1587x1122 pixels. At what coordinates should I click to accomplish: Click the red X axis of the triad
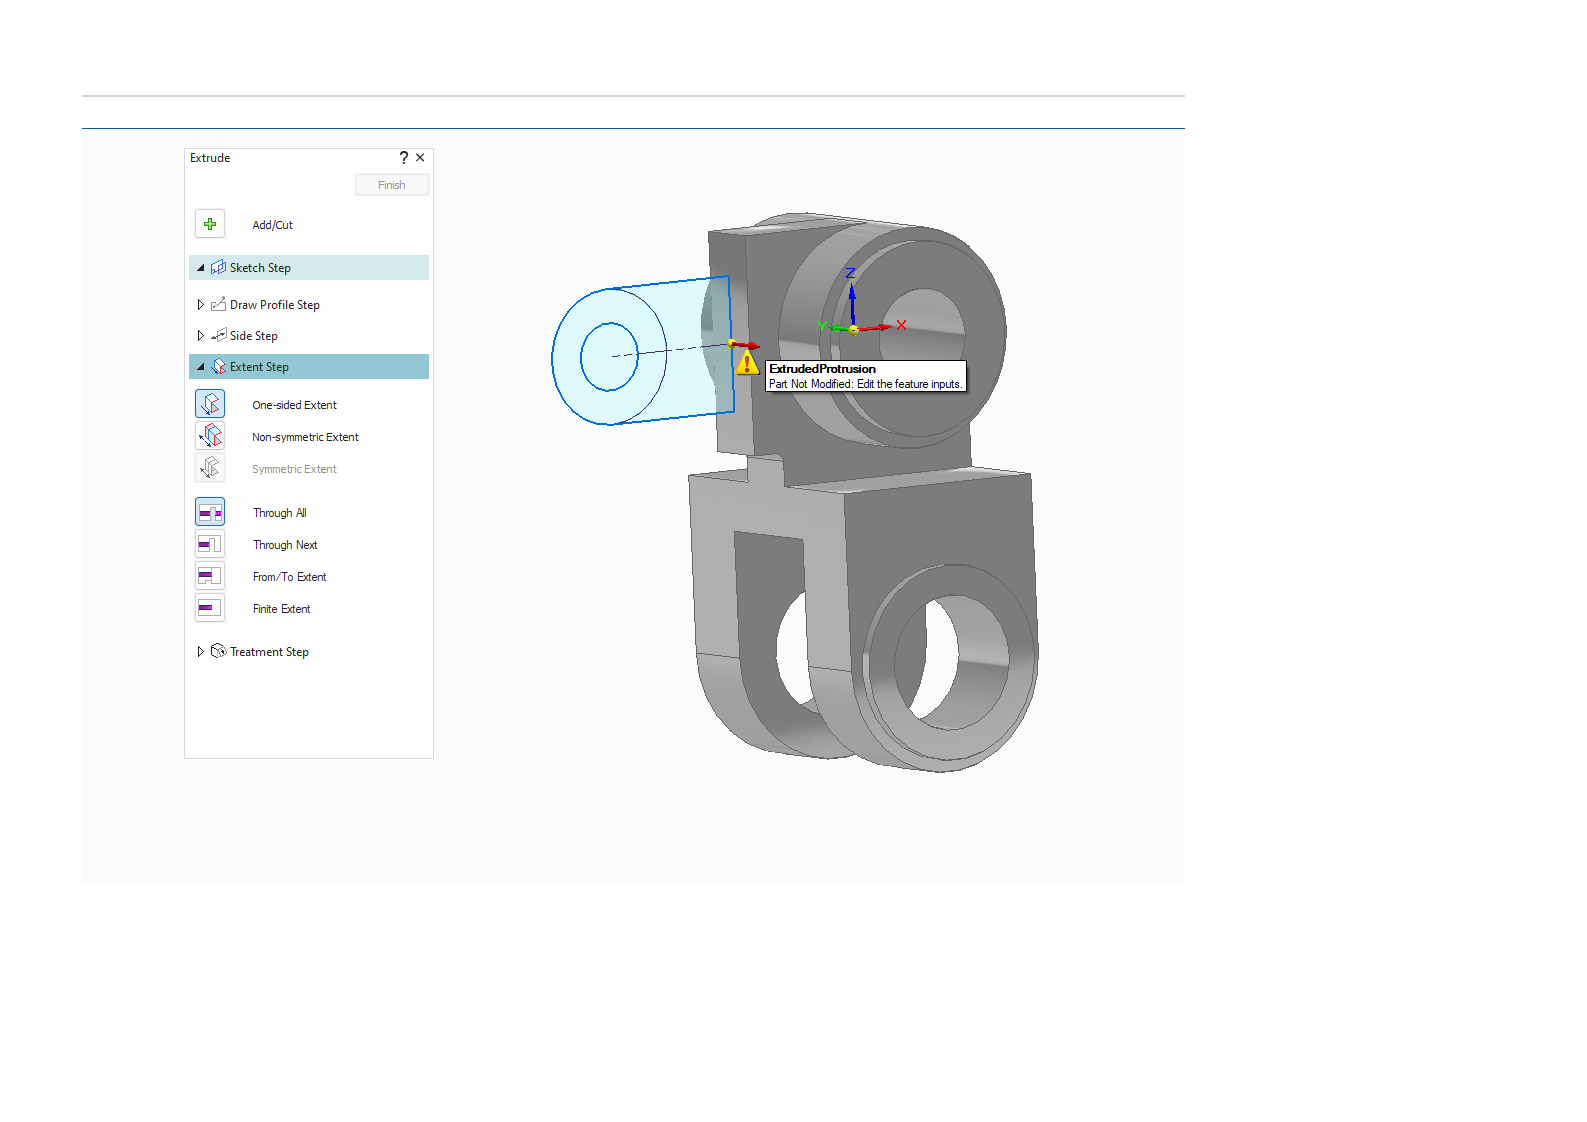tap(880, 327)
